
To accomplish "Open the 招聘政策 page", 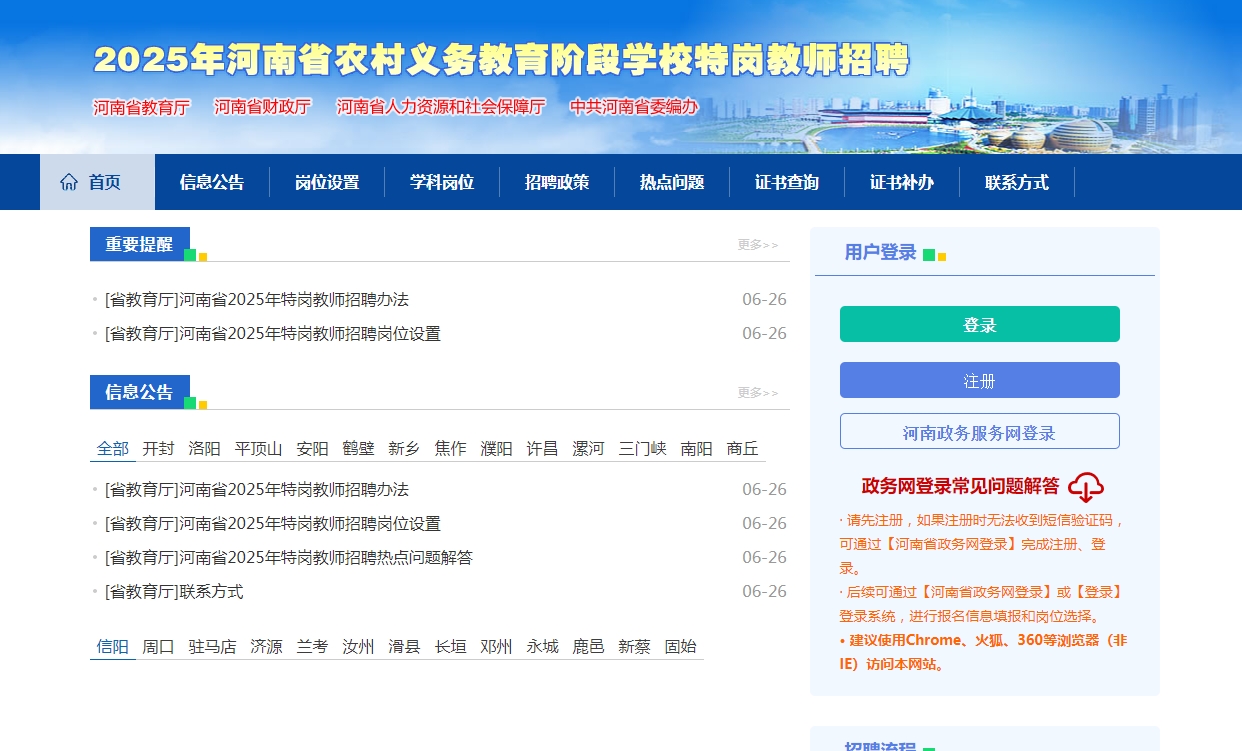I will click(556, 181).
